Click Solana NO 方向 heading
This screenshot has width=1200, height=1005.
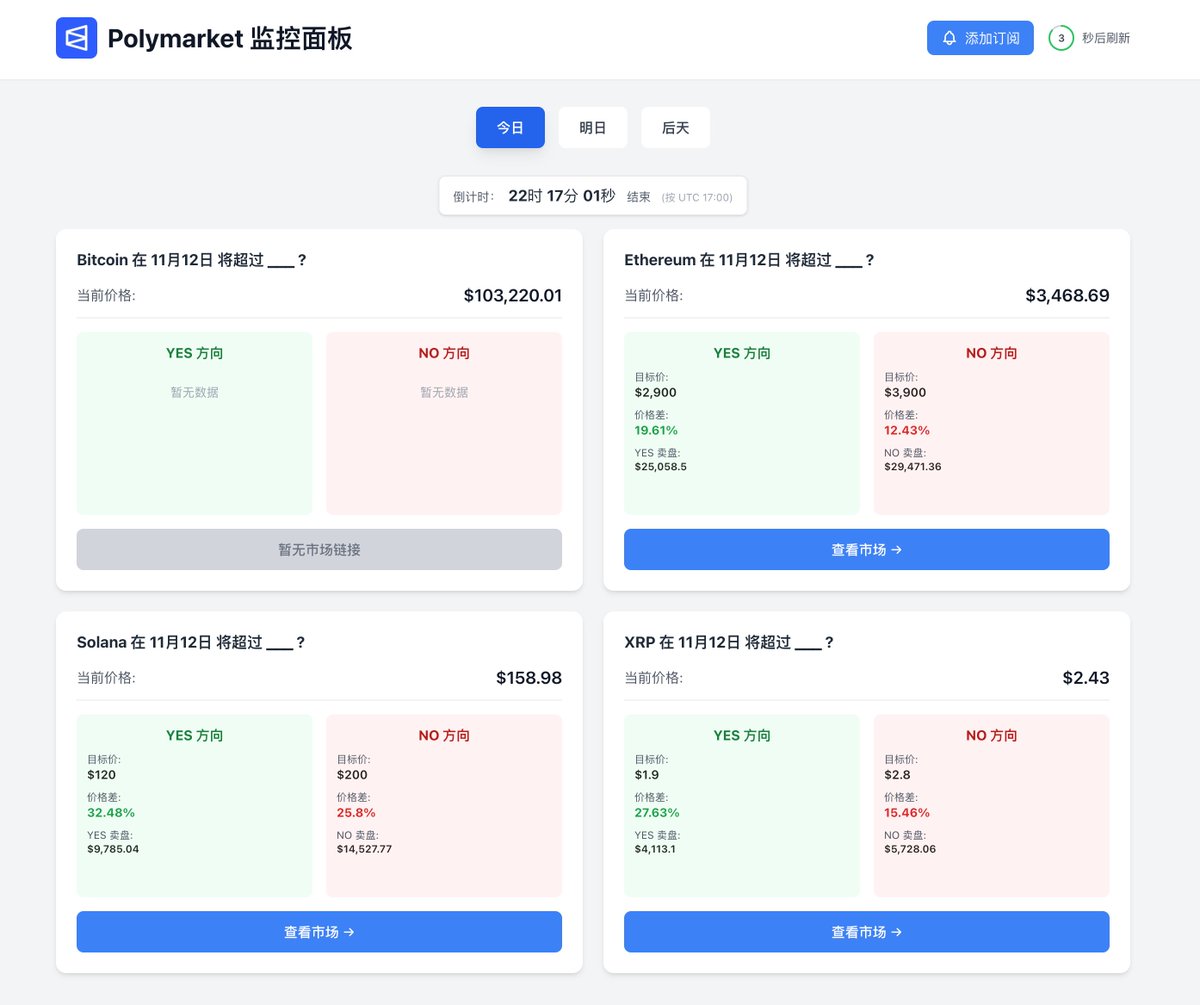pos(444,736)
